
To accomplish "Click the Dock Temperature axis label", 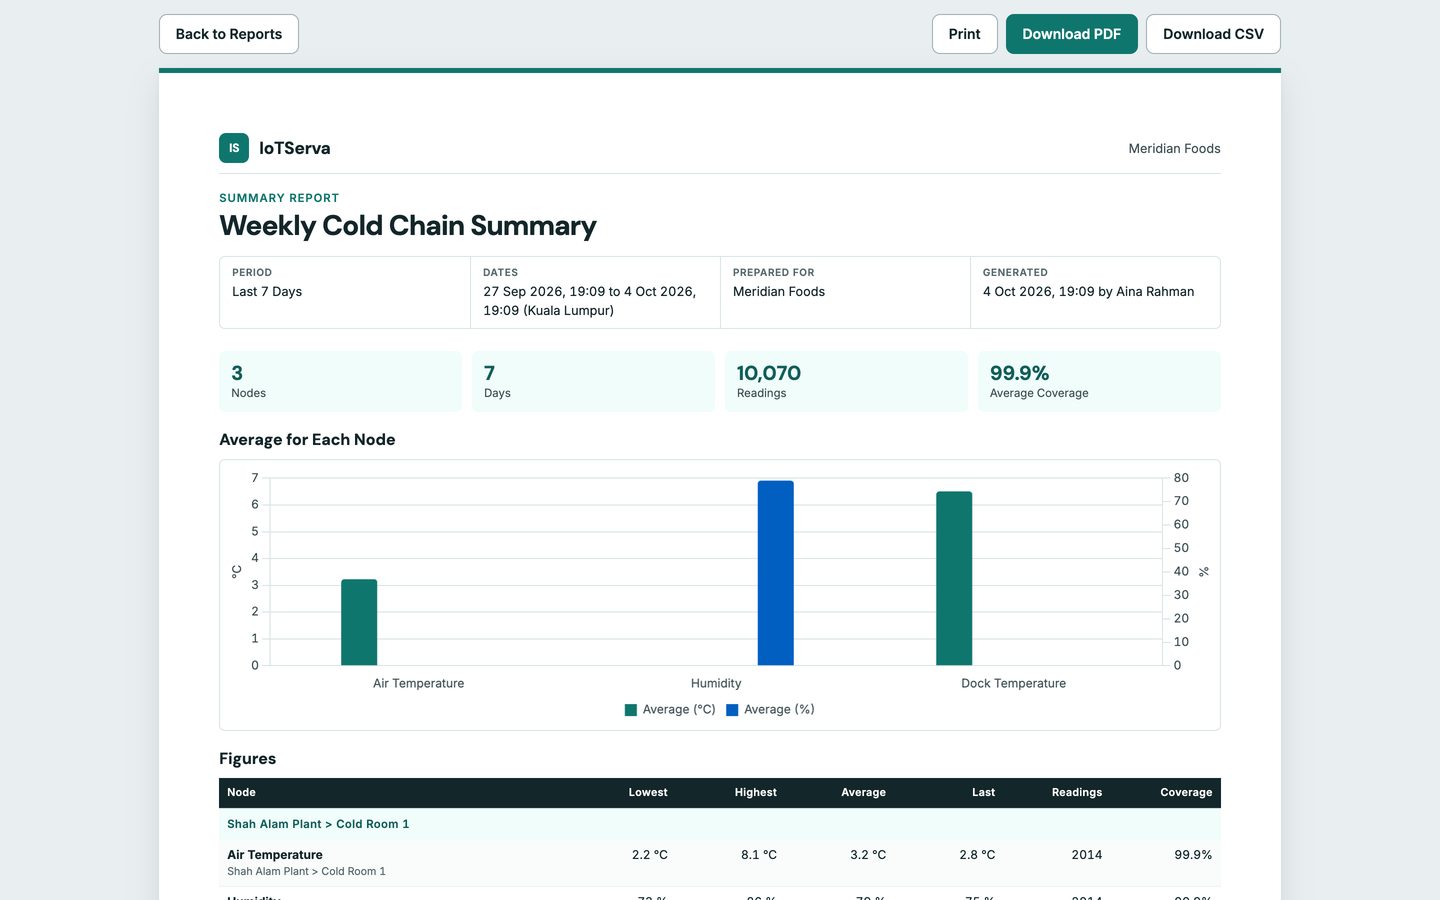I will 1013,684.
